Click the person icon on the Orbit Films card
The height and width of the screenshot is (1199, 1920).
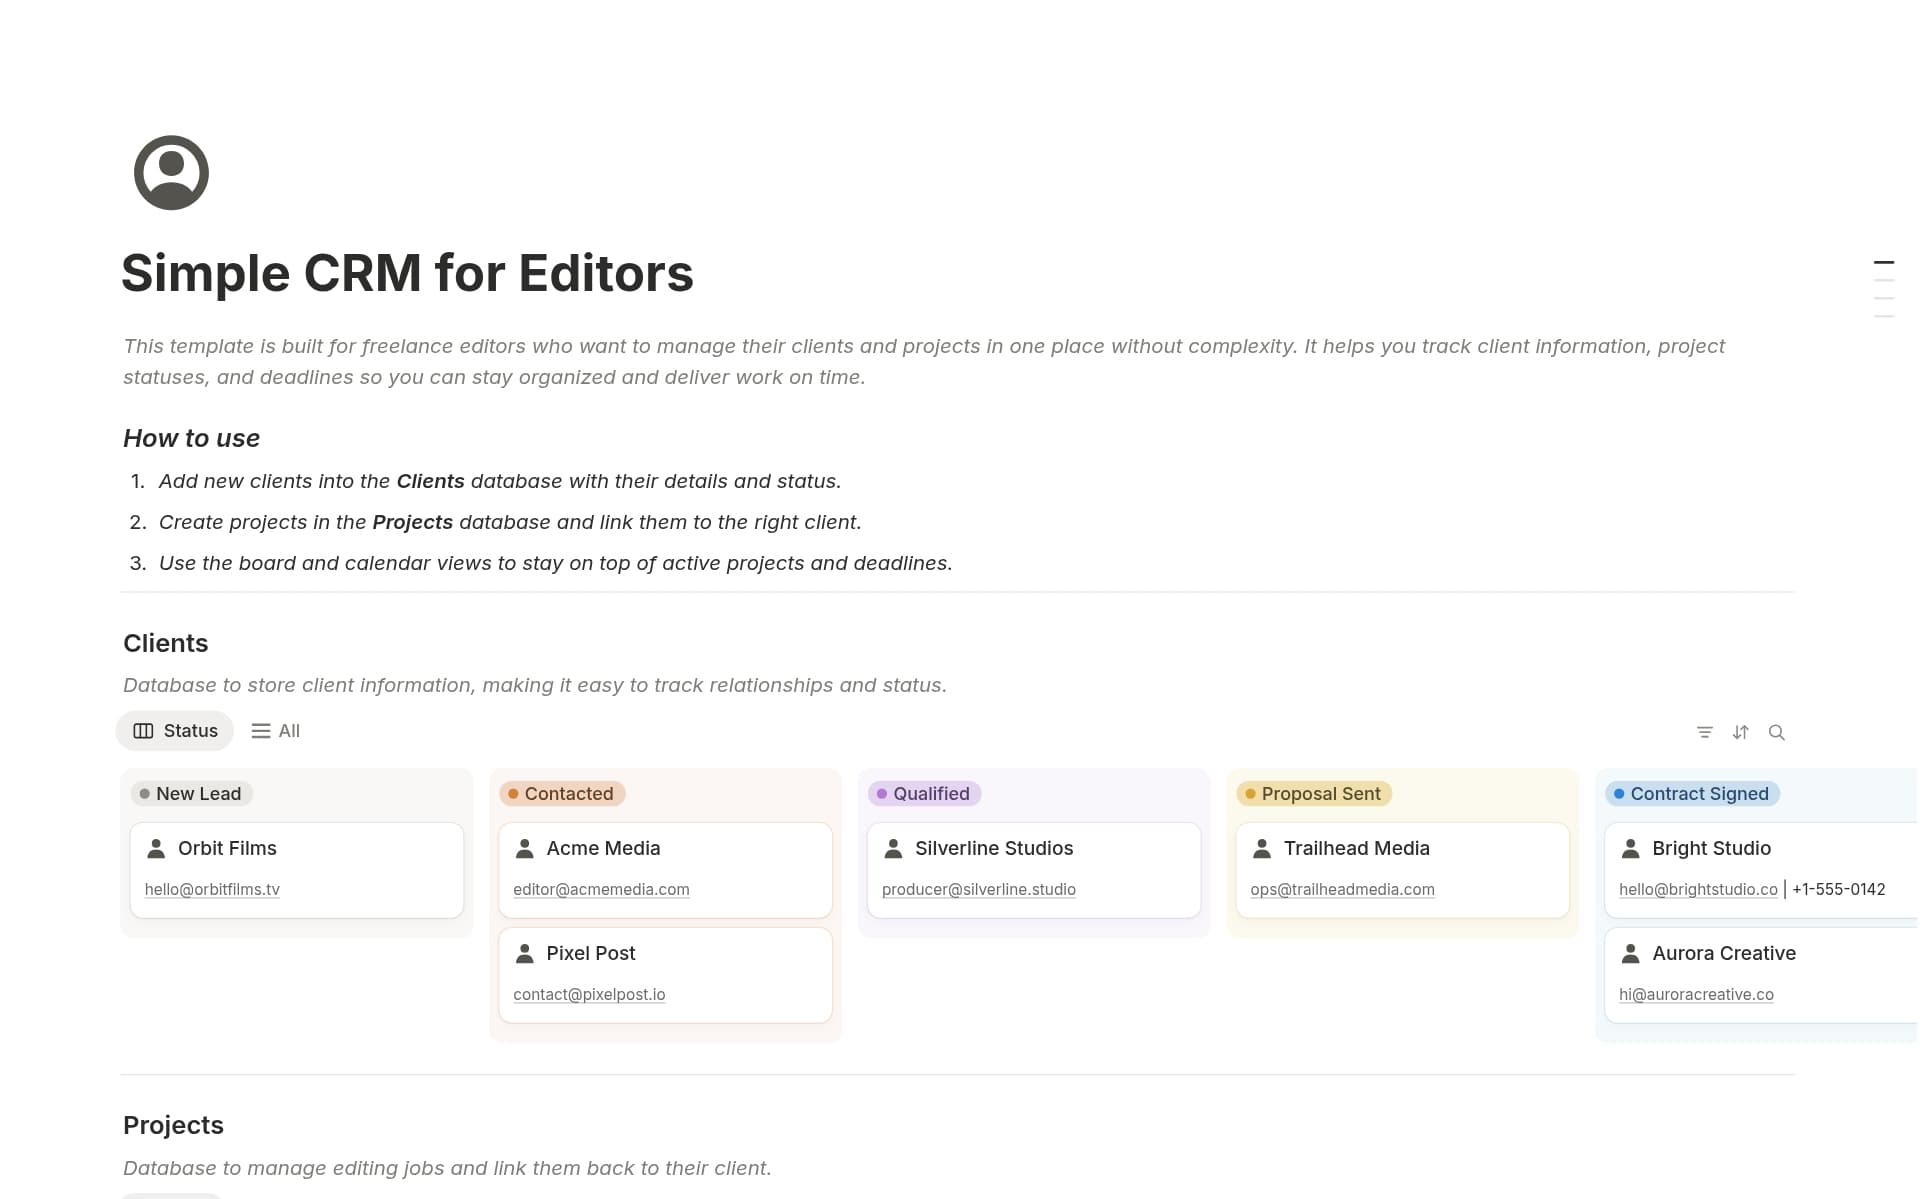[155, 848]
